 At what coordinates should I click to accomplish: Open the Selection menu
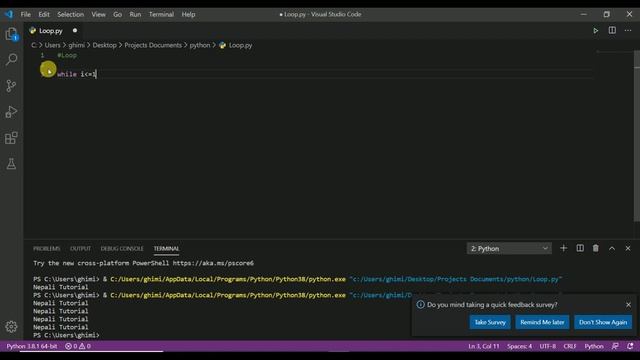click(70, 14)
